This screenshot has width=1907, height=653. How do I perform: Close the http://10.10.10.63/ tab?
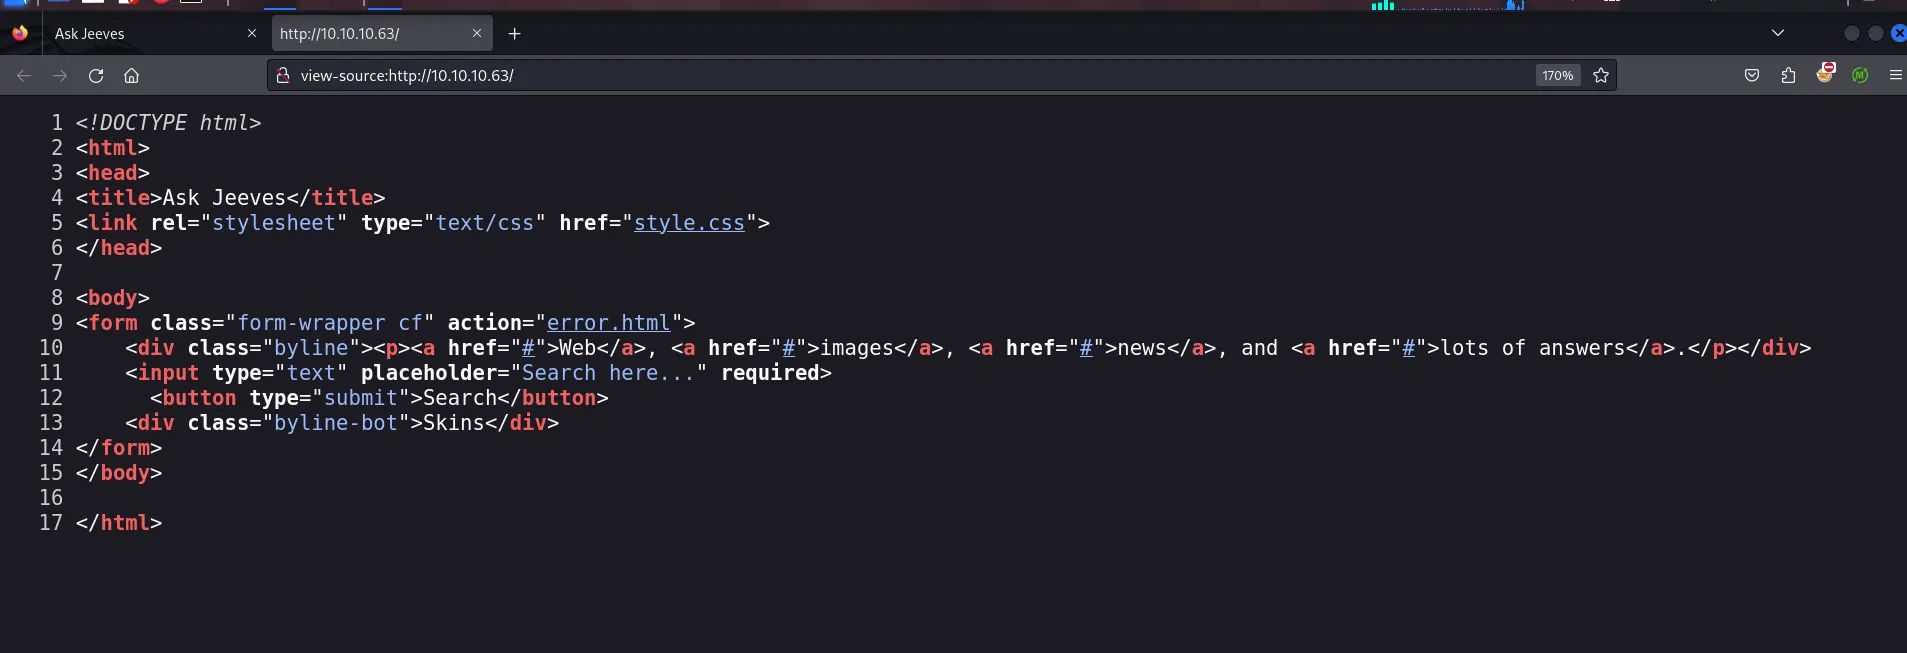(x=477, y=33)
